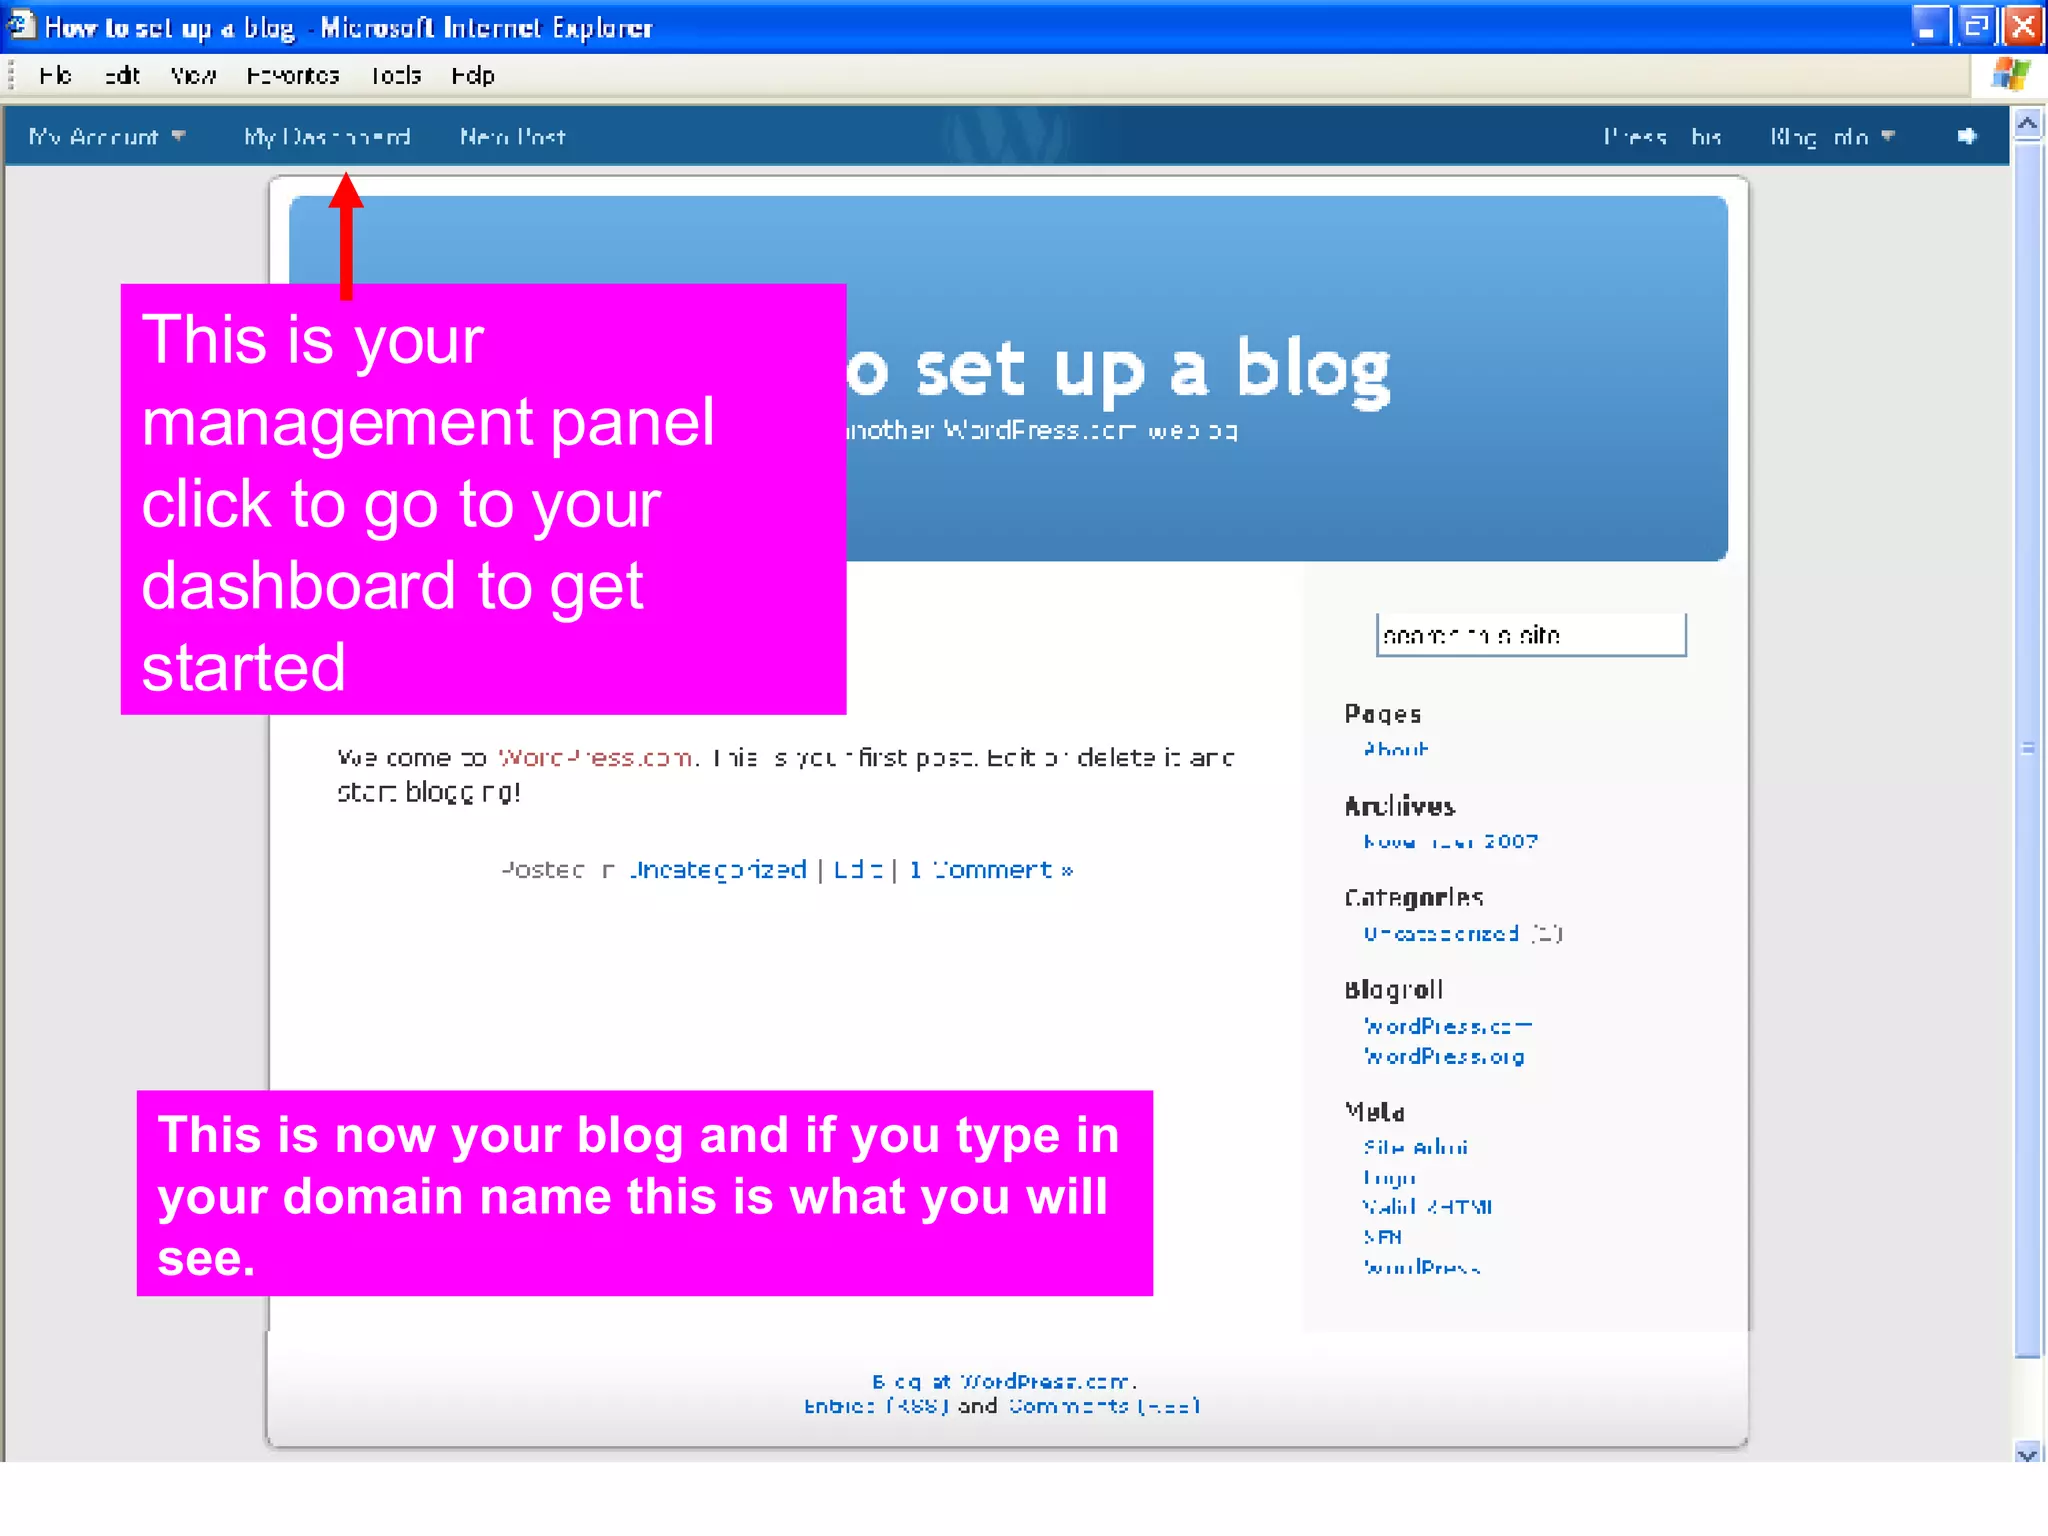The width and height of the screenshot is (2048, 1536).
Task: Click the WordPress.com link in the post
Action: tap(597, 758)
